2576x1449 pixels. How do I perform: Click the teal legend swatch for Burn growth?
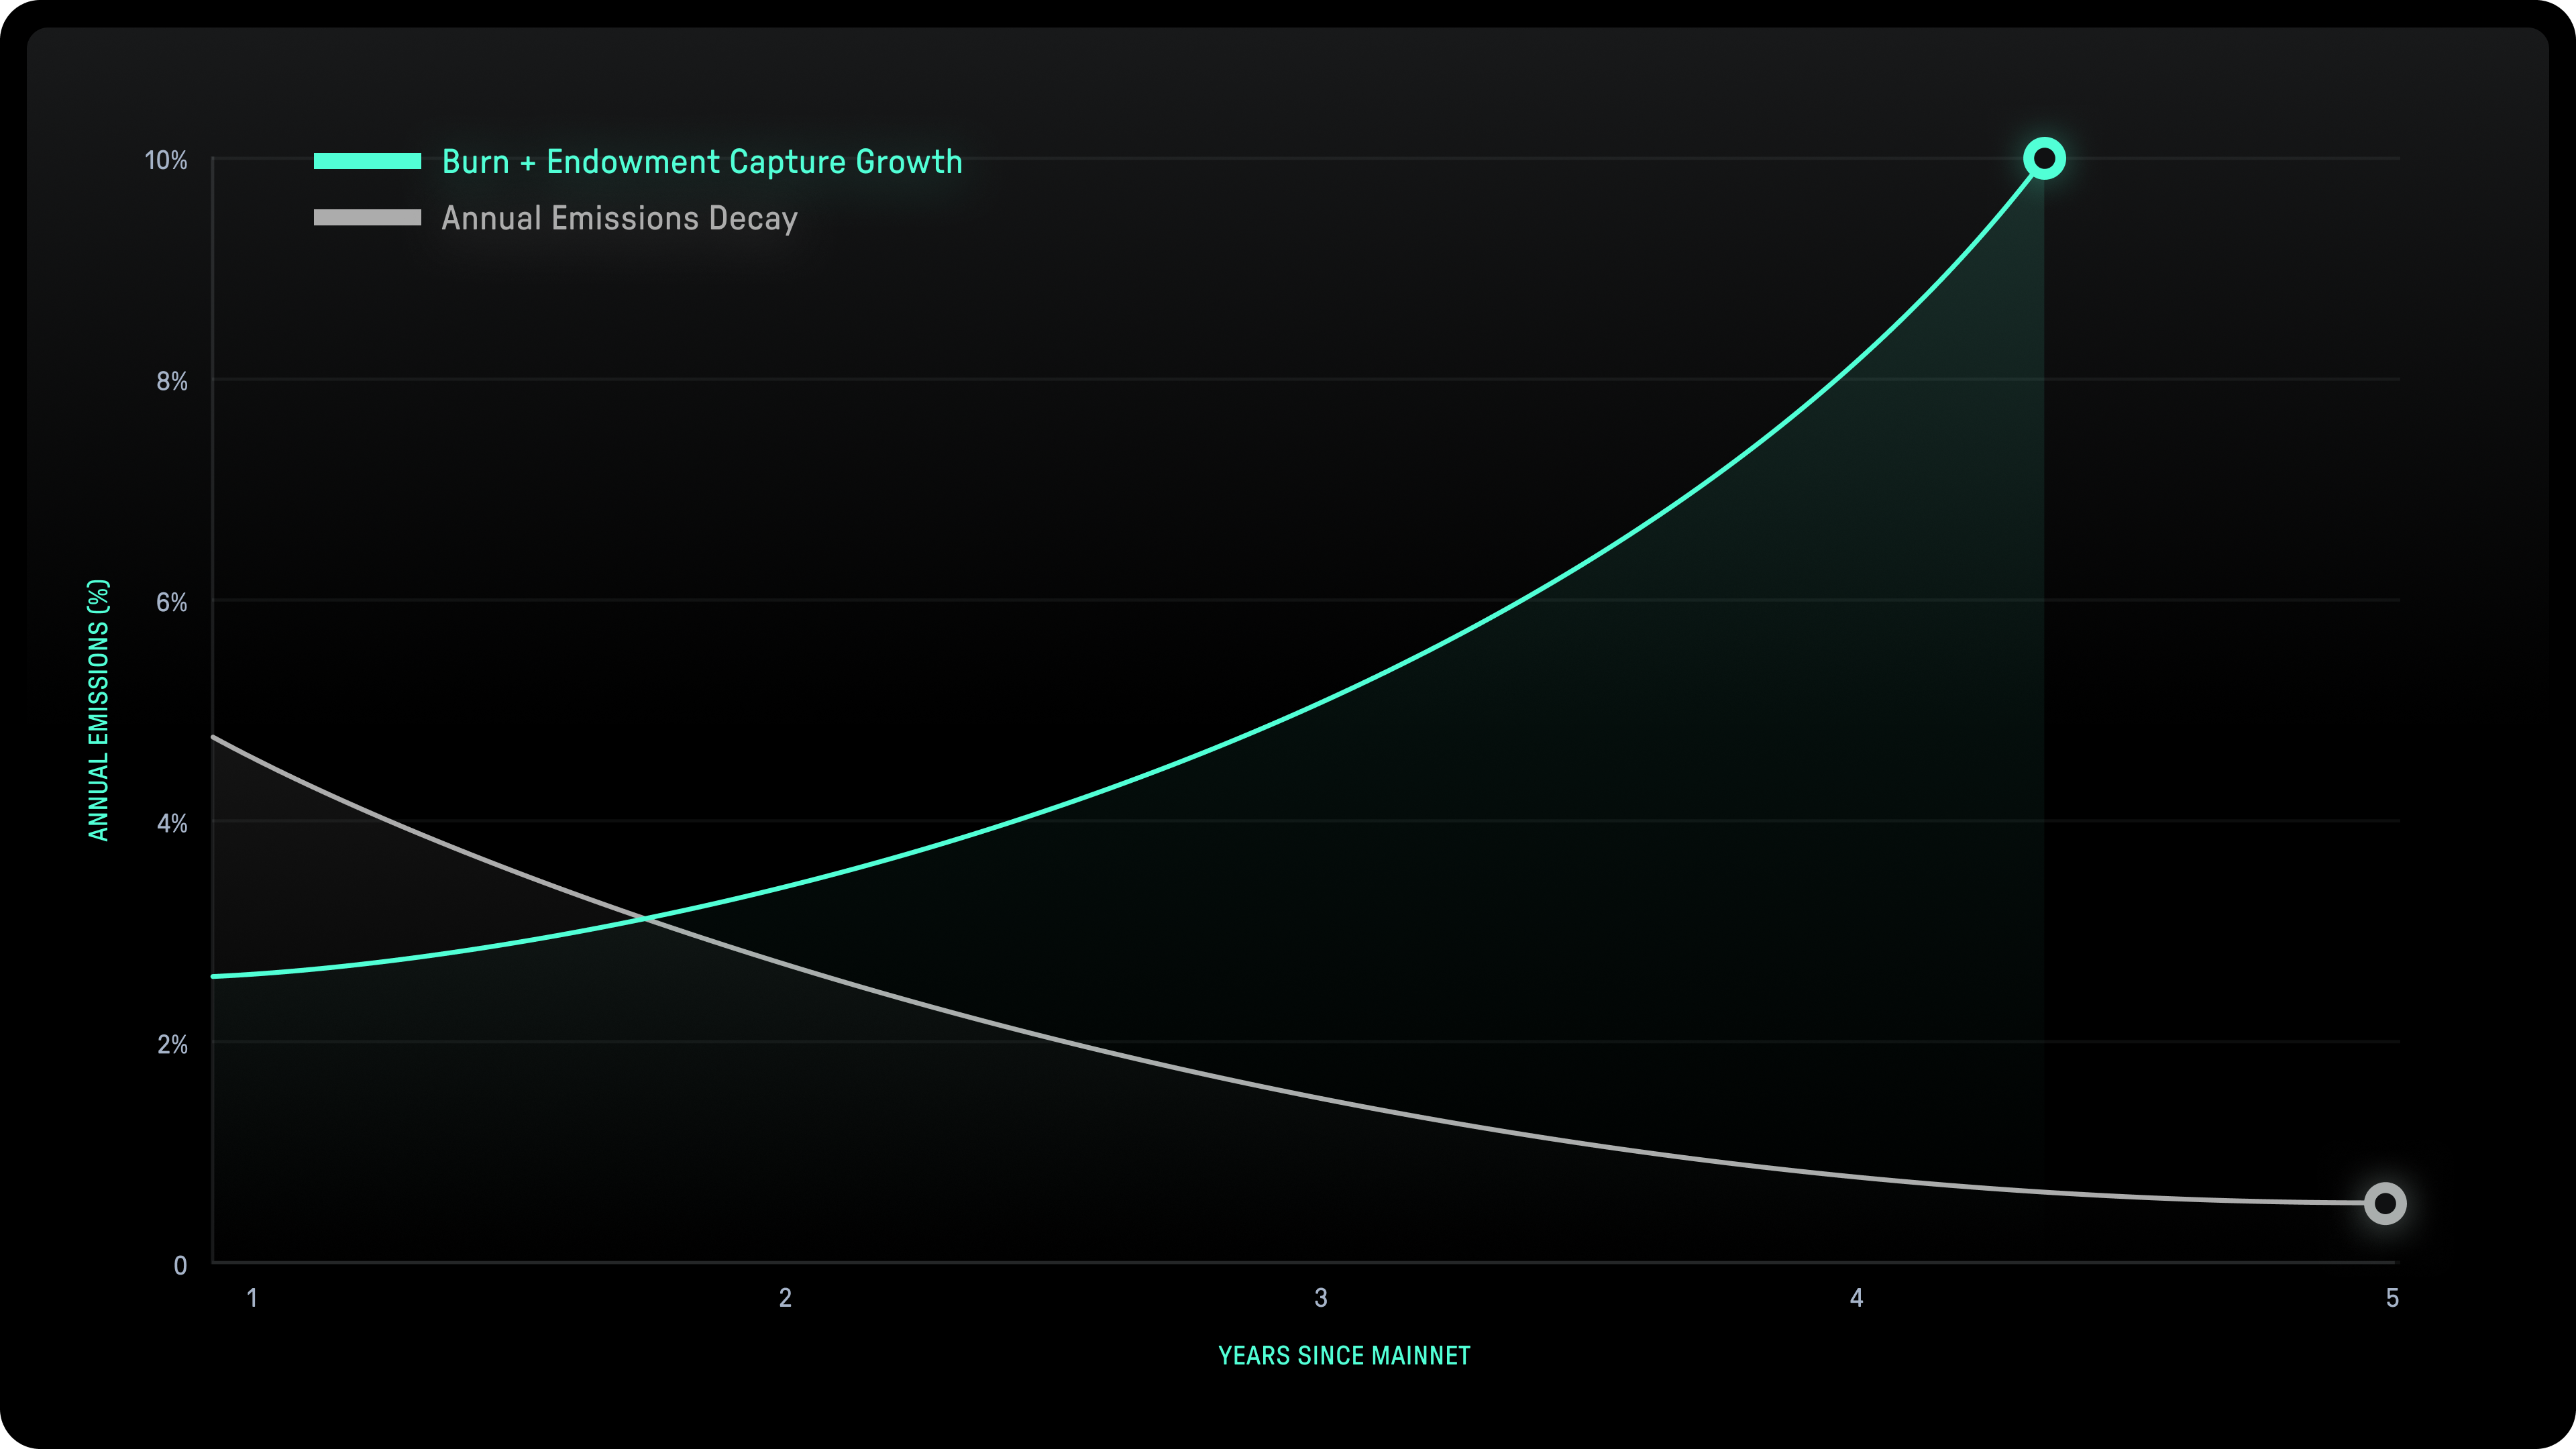[x=367, y=161]
